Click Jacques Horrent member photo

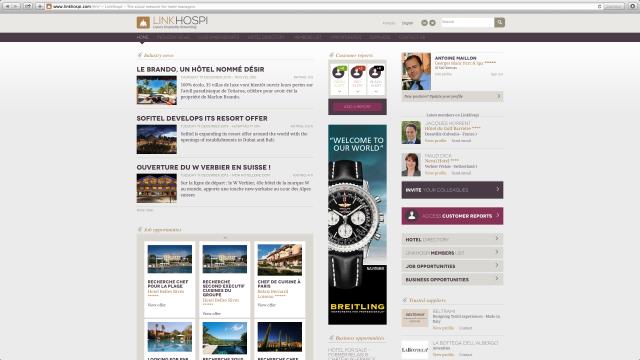[411, 132]
